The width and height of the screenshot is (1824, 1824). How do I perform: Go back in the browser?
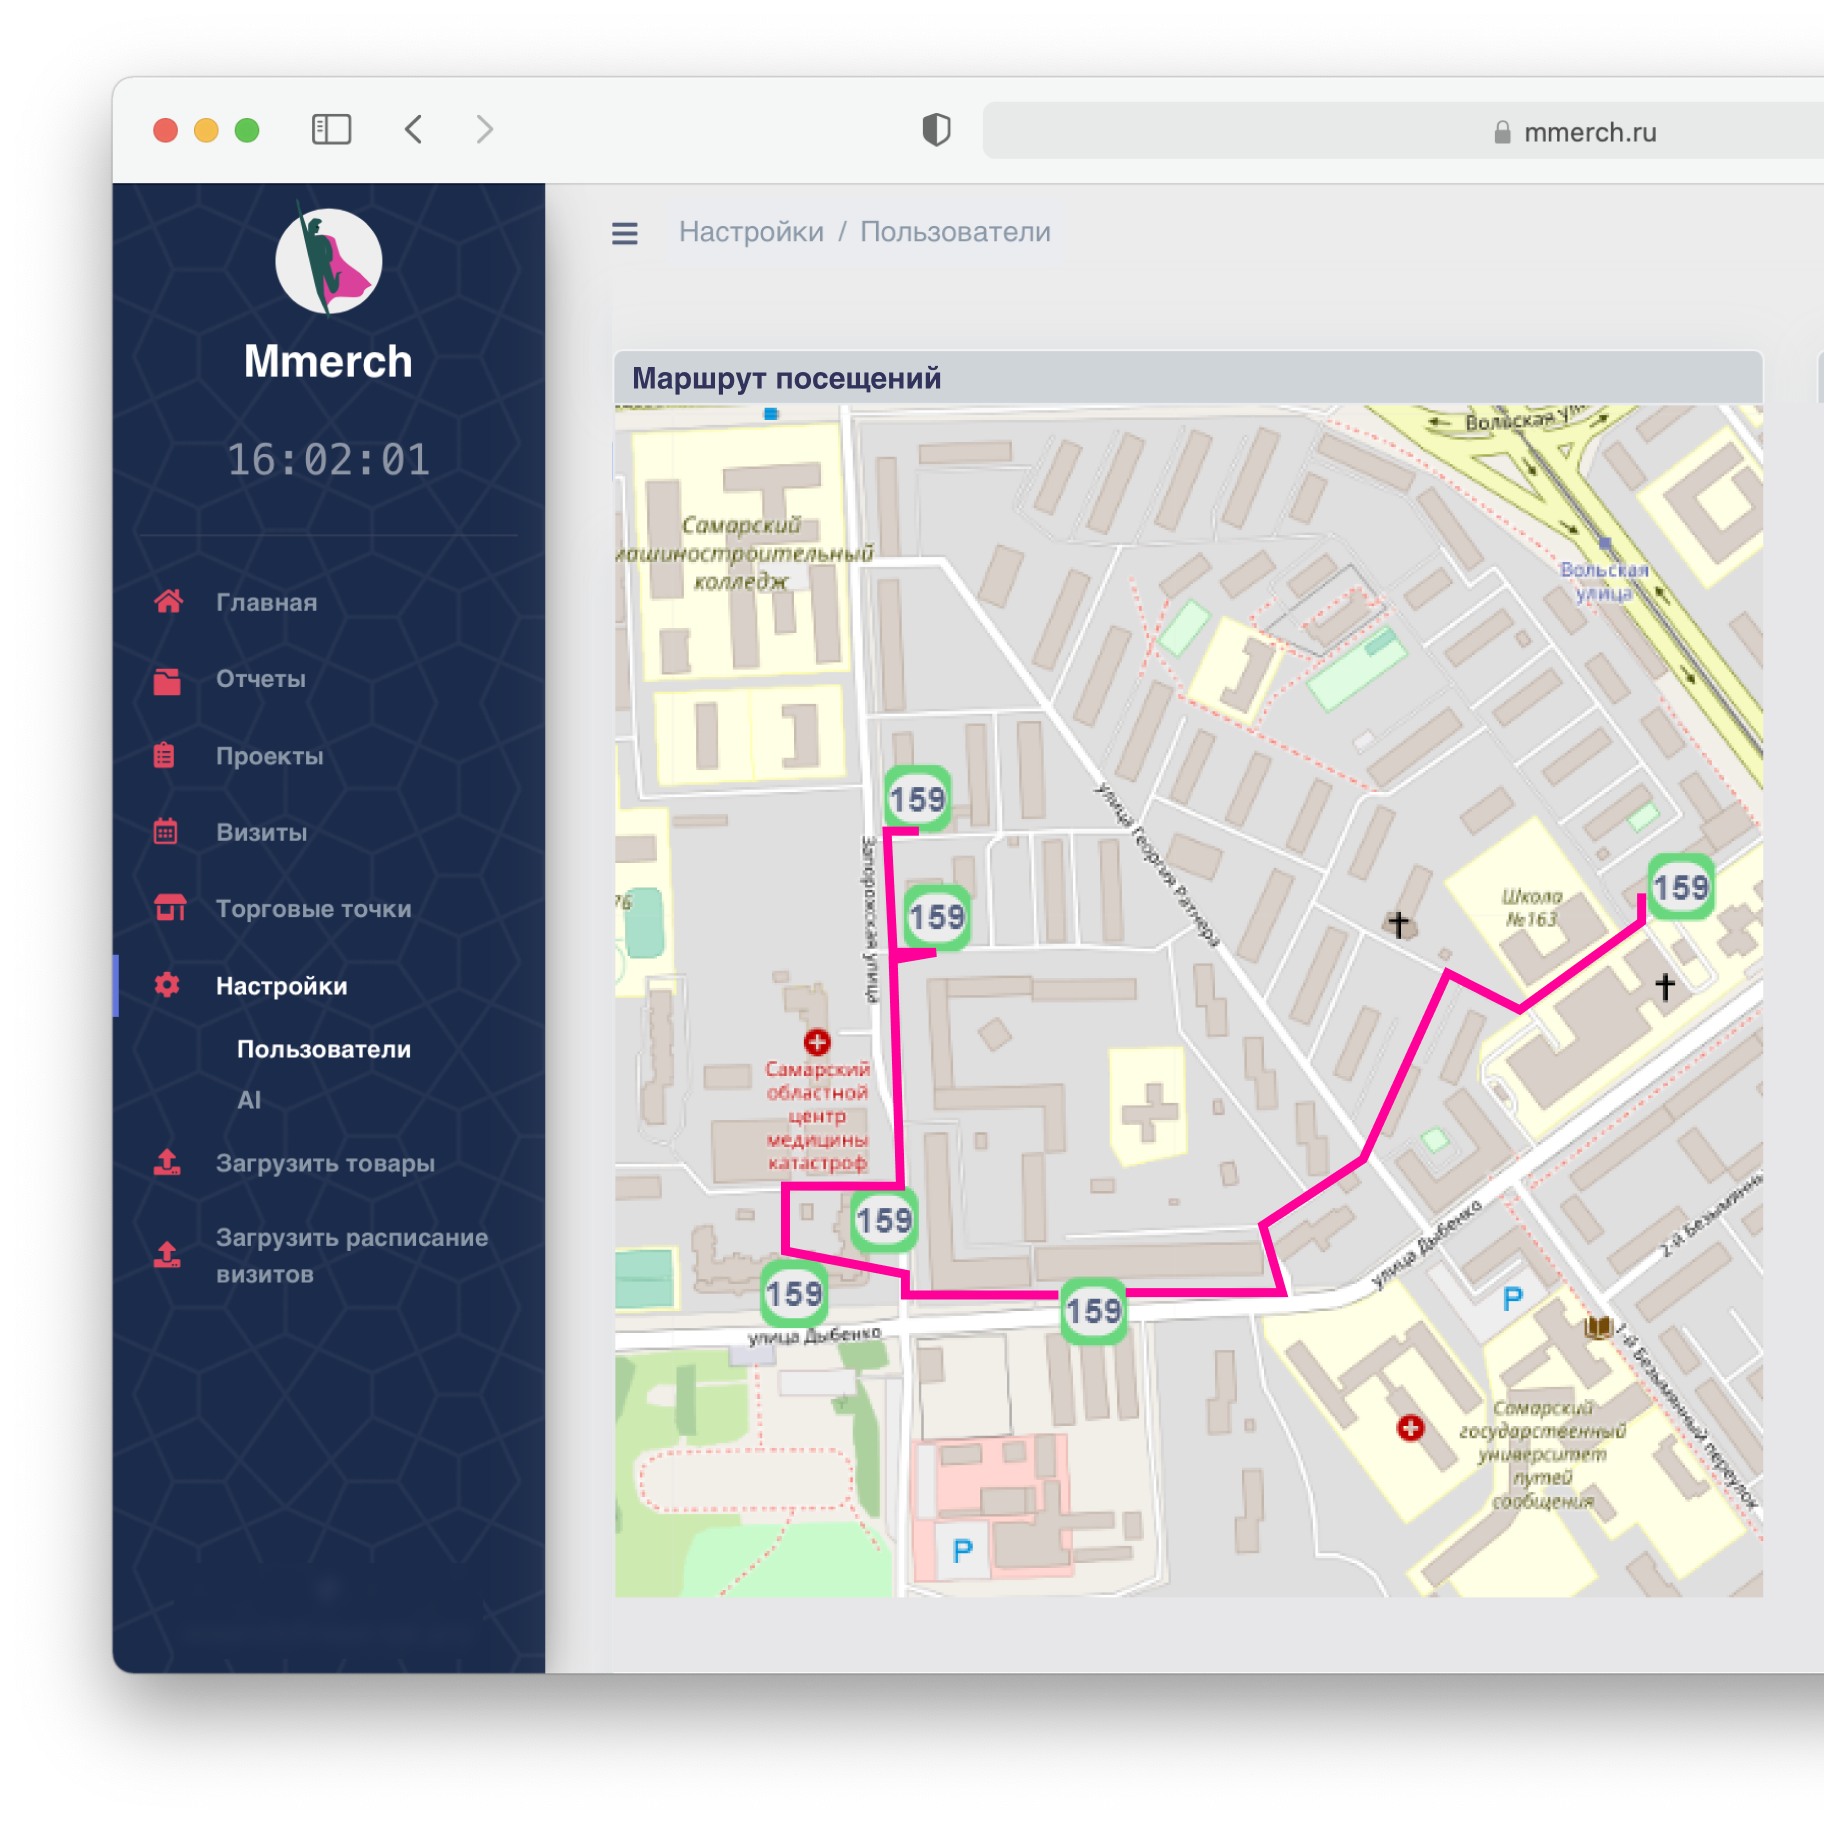point(414,130)
